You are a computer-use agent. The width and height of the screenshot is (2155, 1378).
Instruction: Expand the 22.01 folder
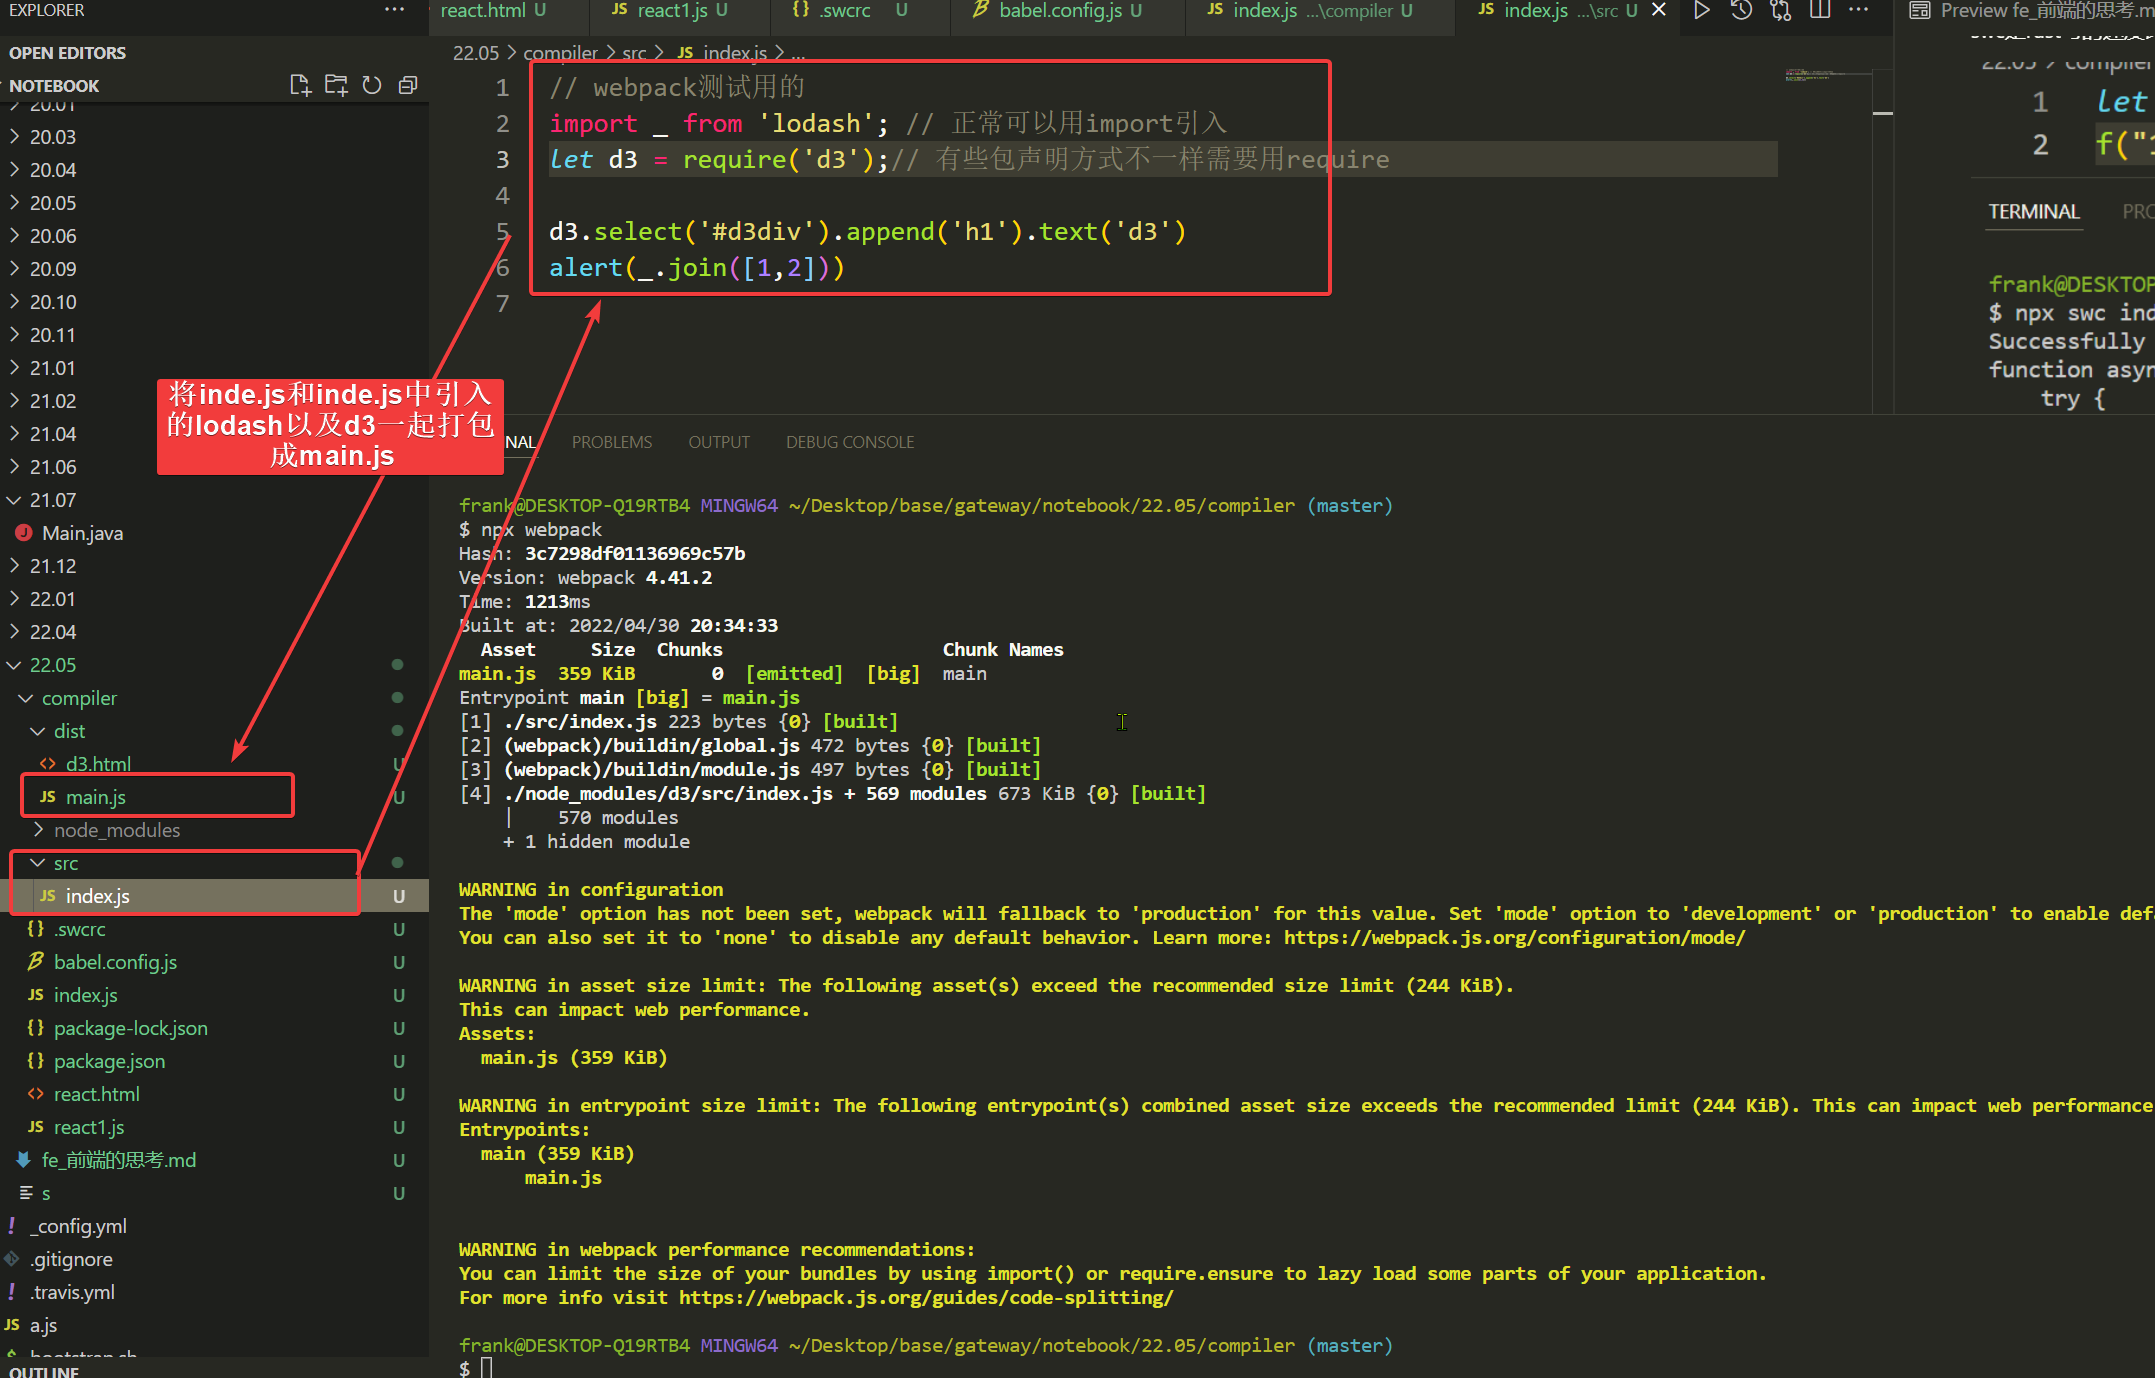pyautogui.click(x=14, y=599)
